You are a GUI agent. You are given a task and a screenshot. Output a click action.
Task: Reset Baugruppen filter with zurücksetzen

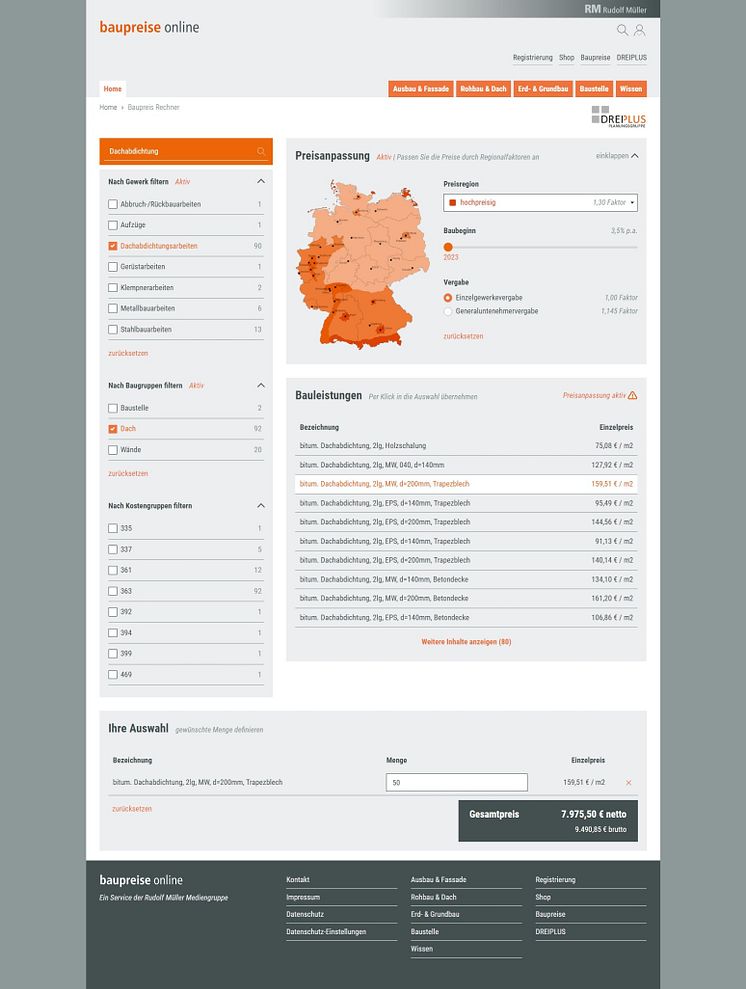128,473
